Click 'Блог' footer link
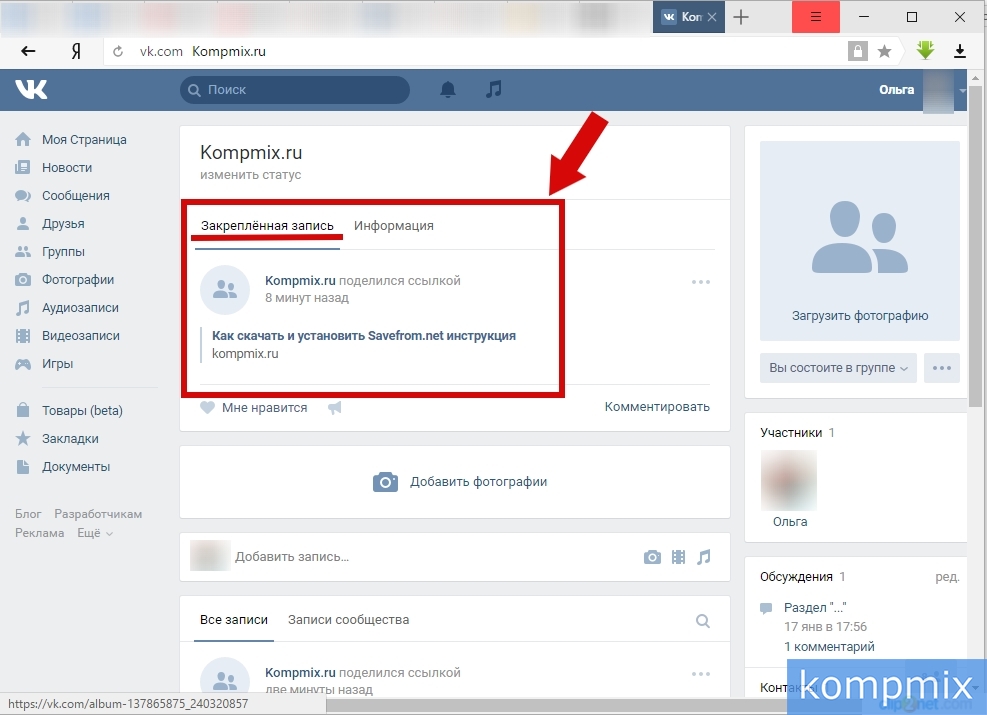Viewport: 987px width, 715px height. pos(28,514)
